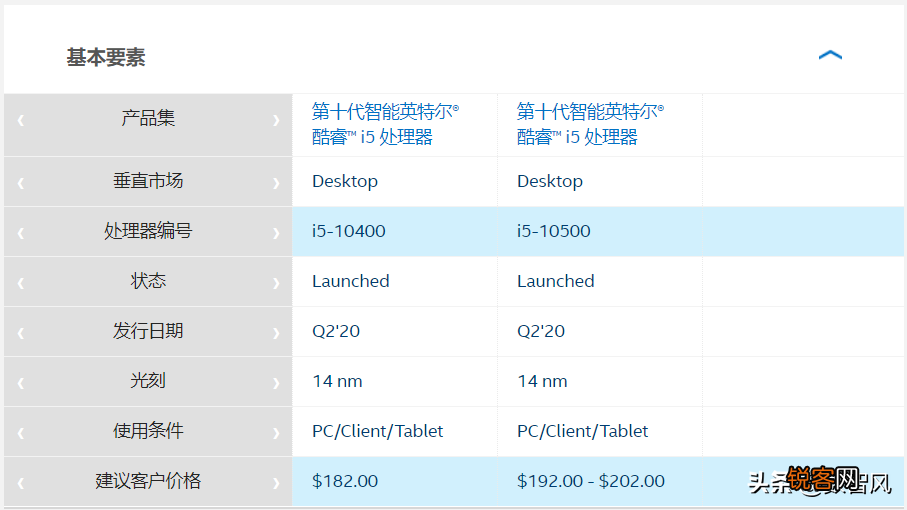This screenshot has height=510, width=907.
Task: Select the 状态 row label
Action: coord(148,280)
